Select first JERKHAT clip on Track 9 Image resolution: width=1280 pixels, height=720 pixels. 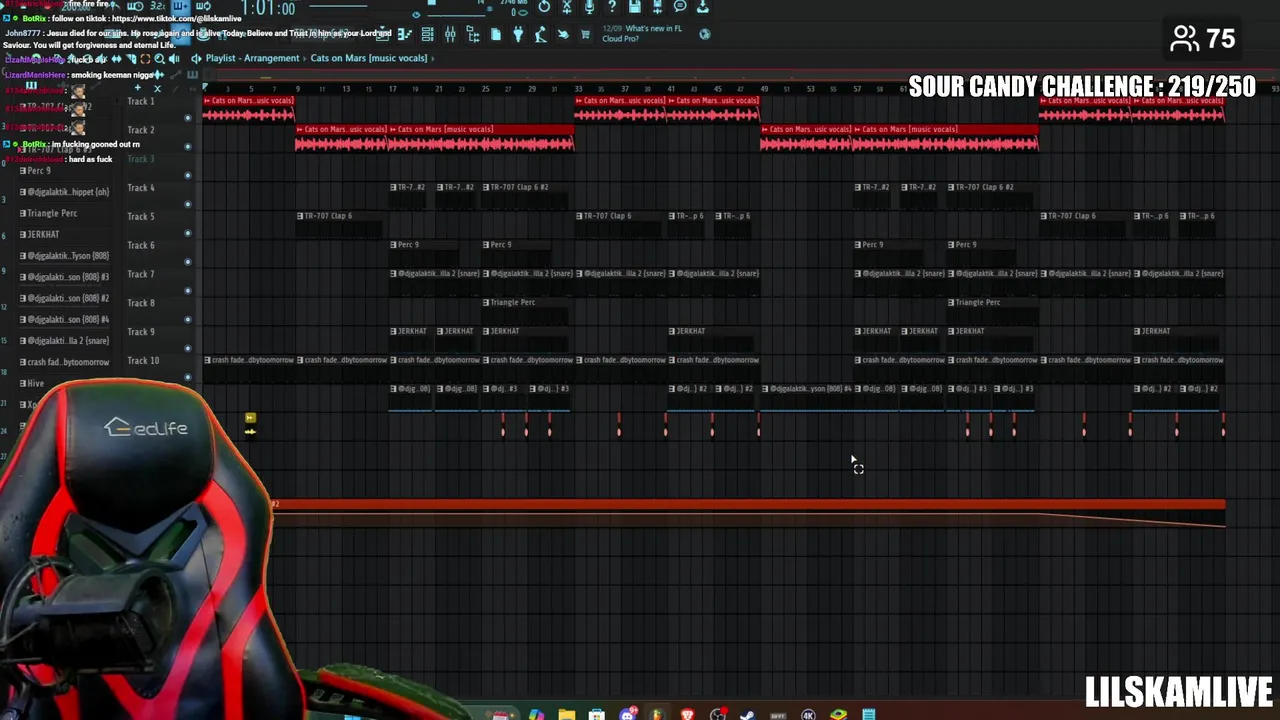(412, 339)
